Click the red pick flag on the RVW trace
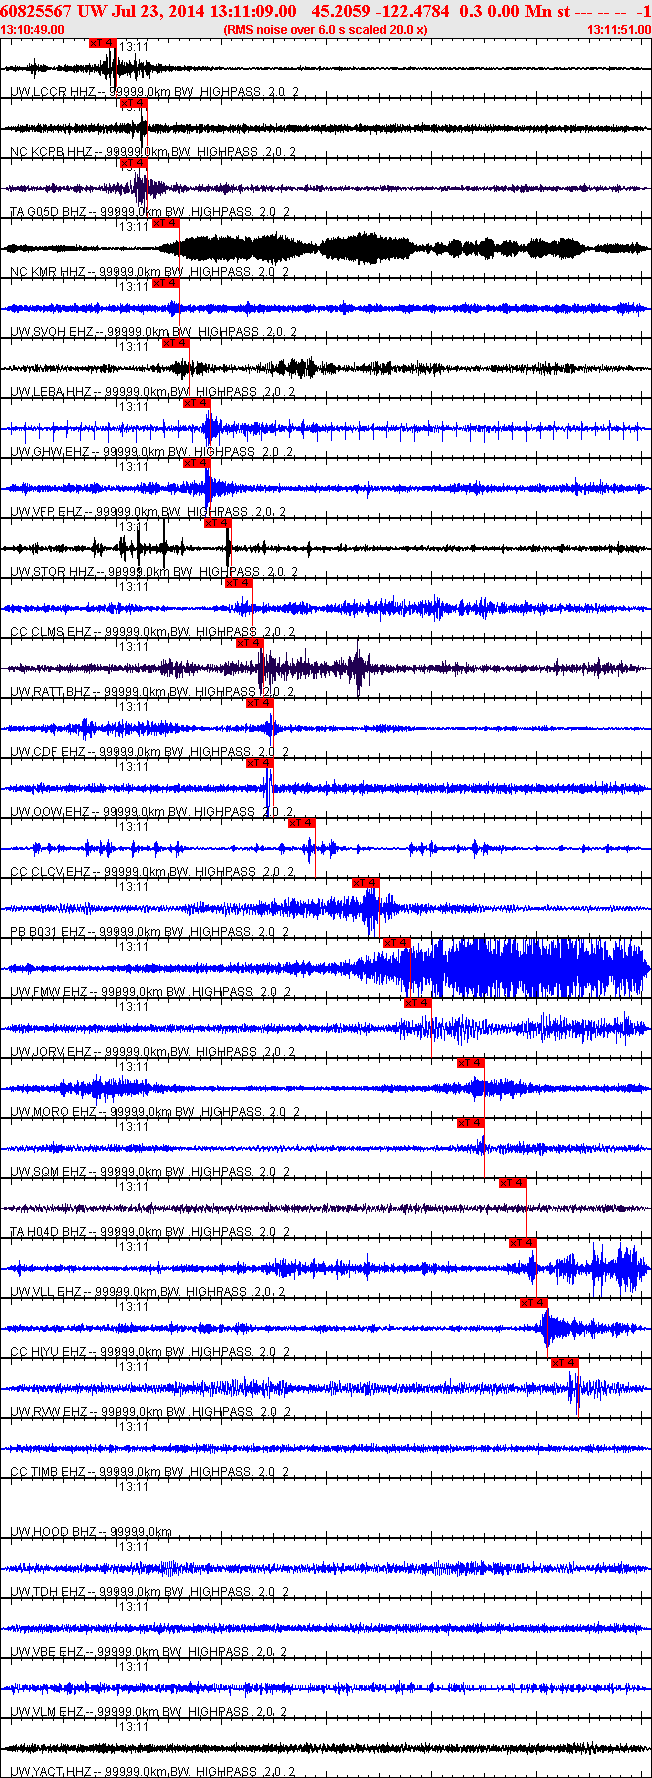The width and height of the screenshot is (652, 1778). (x=565, y=1363)
